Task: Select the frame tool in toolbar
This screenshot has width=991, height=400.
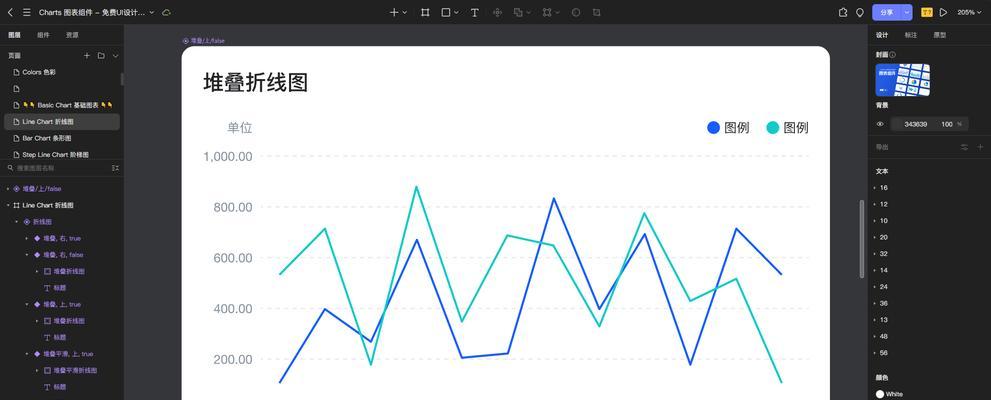Action: (x=425, y=12)
